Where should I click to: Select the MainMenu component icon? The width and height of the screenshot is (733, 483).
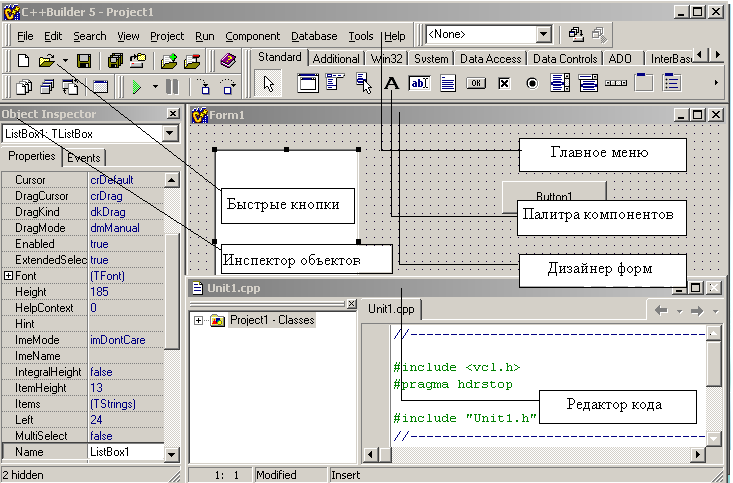coord(336,82)
